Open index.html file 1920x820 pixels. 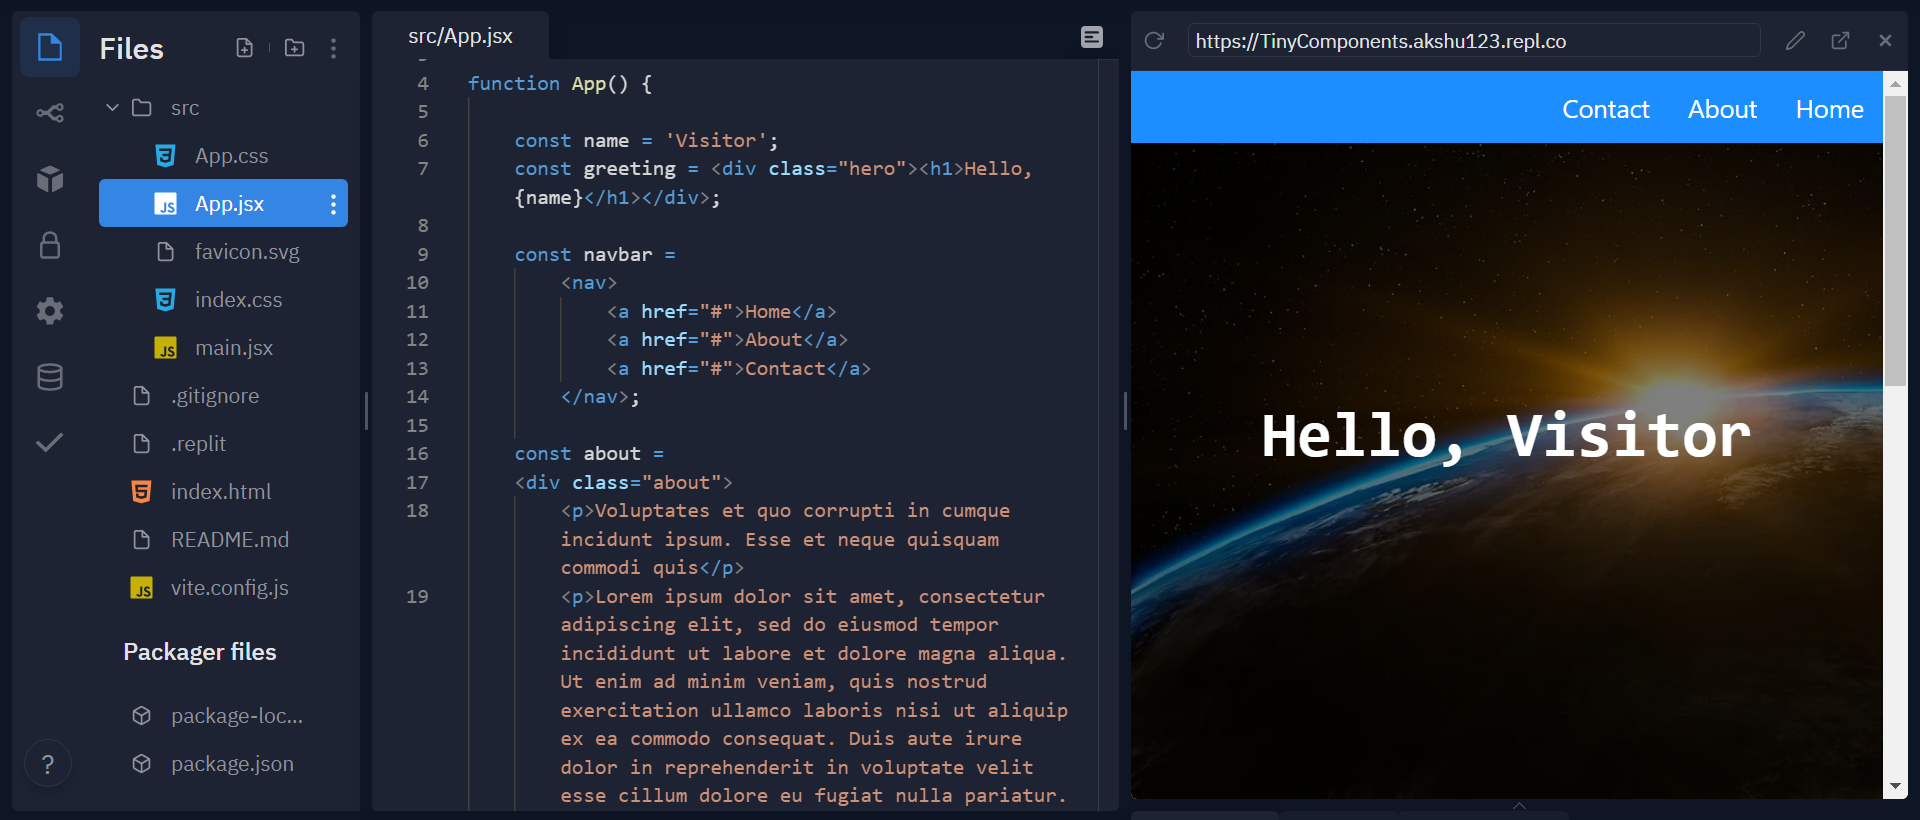[223, 492]
